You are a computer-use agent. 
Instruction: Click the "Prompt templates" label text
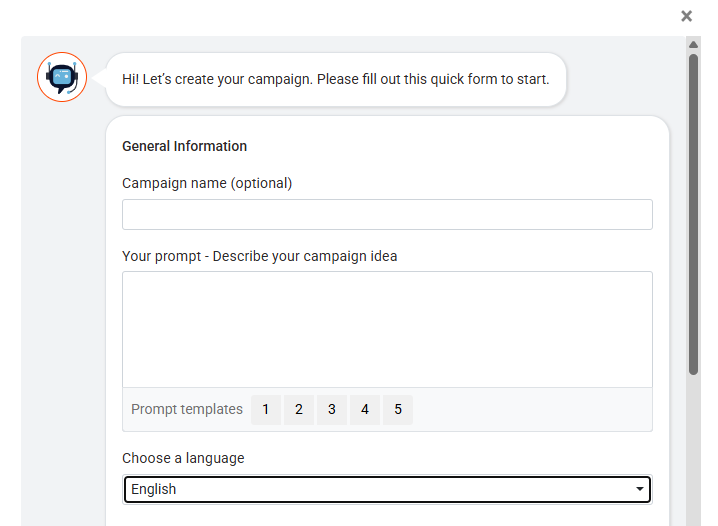click(x=187, y=410)
